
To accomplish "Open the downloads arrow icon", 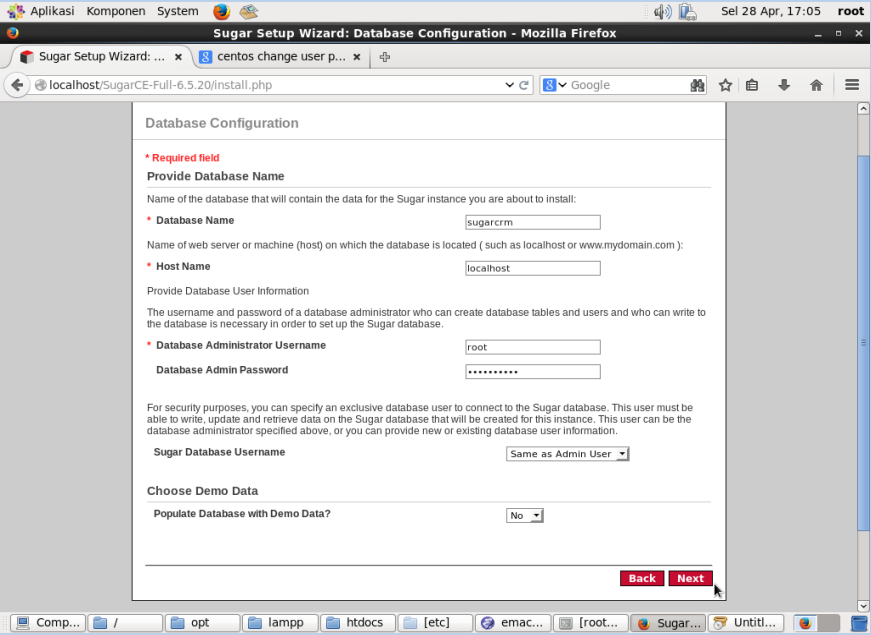I will click(x=782, y=85).
